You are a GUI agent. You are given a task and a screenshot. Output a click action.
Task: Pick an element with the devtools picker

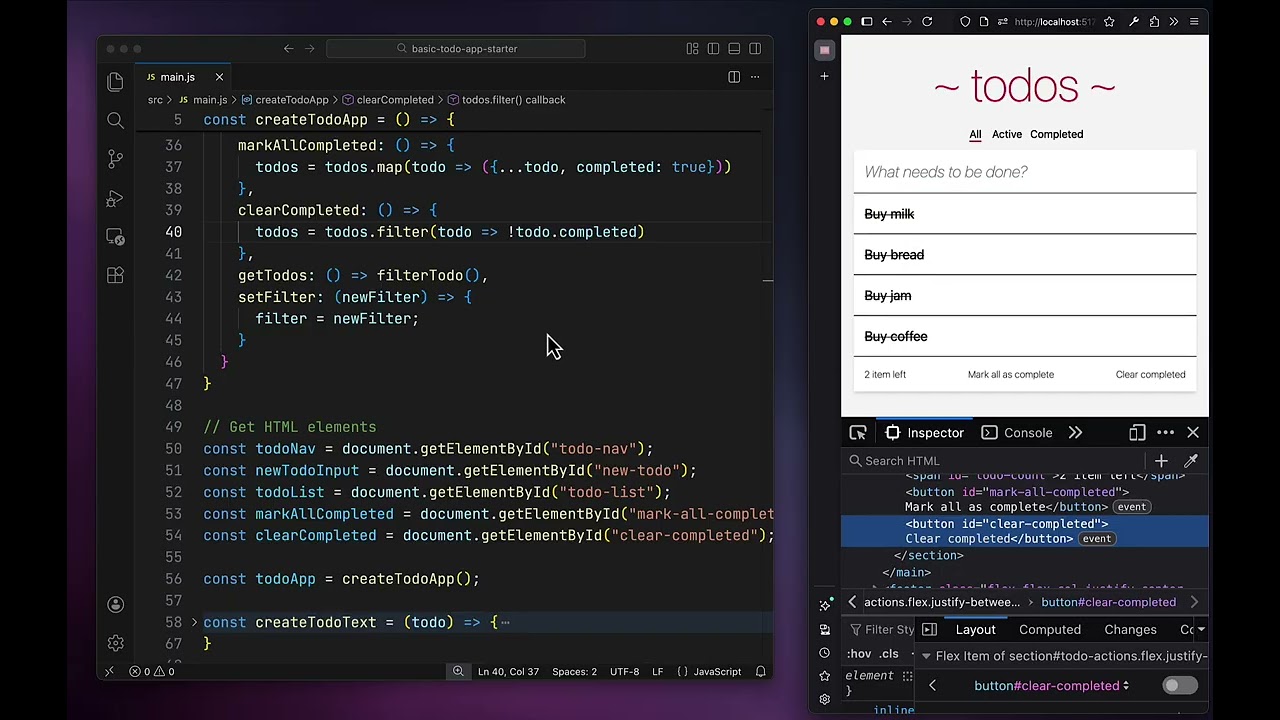(858, 433)
